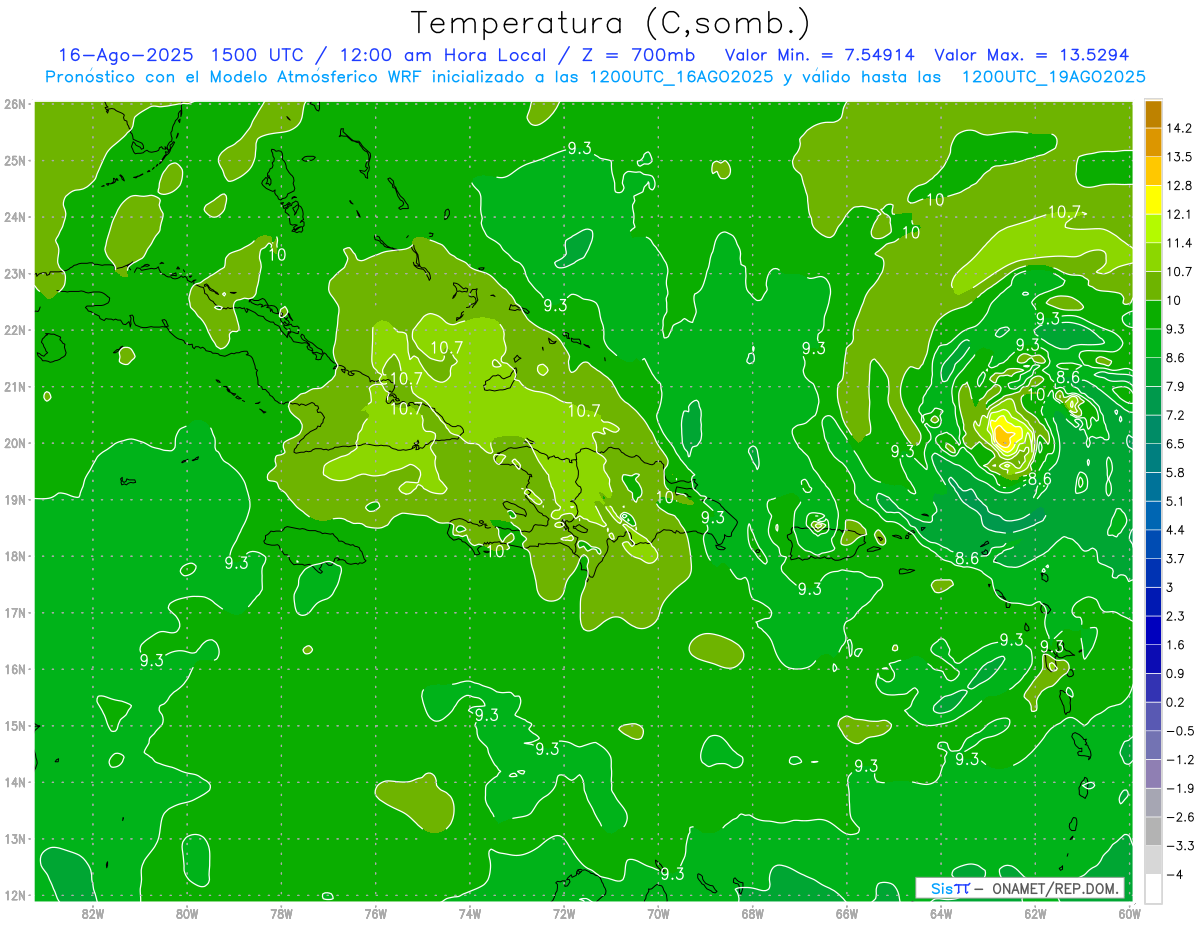The height and width of the screenshot is (927, 1200).
Task: Click the '70W' longitude axis label
Action: coord(658,912)
